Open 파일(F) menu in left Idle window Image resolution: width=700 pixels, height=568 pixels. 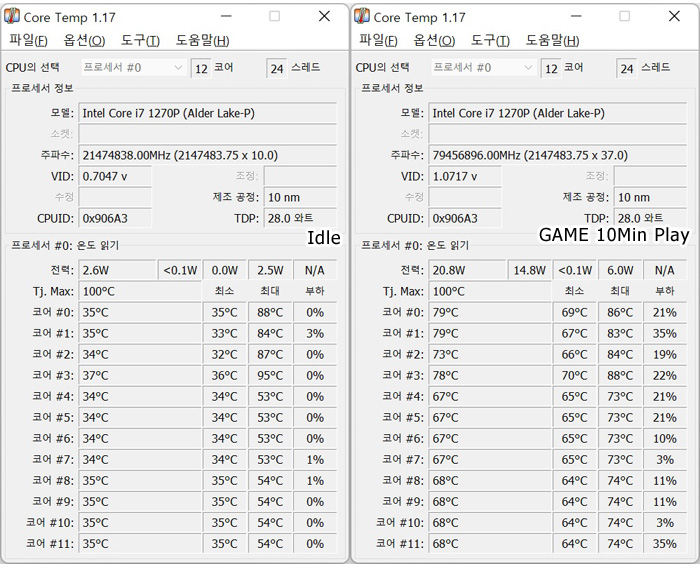28,40
